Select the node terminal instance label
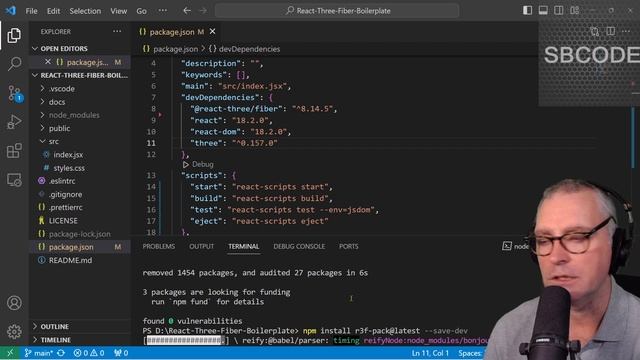 click(x=516, y=246)
